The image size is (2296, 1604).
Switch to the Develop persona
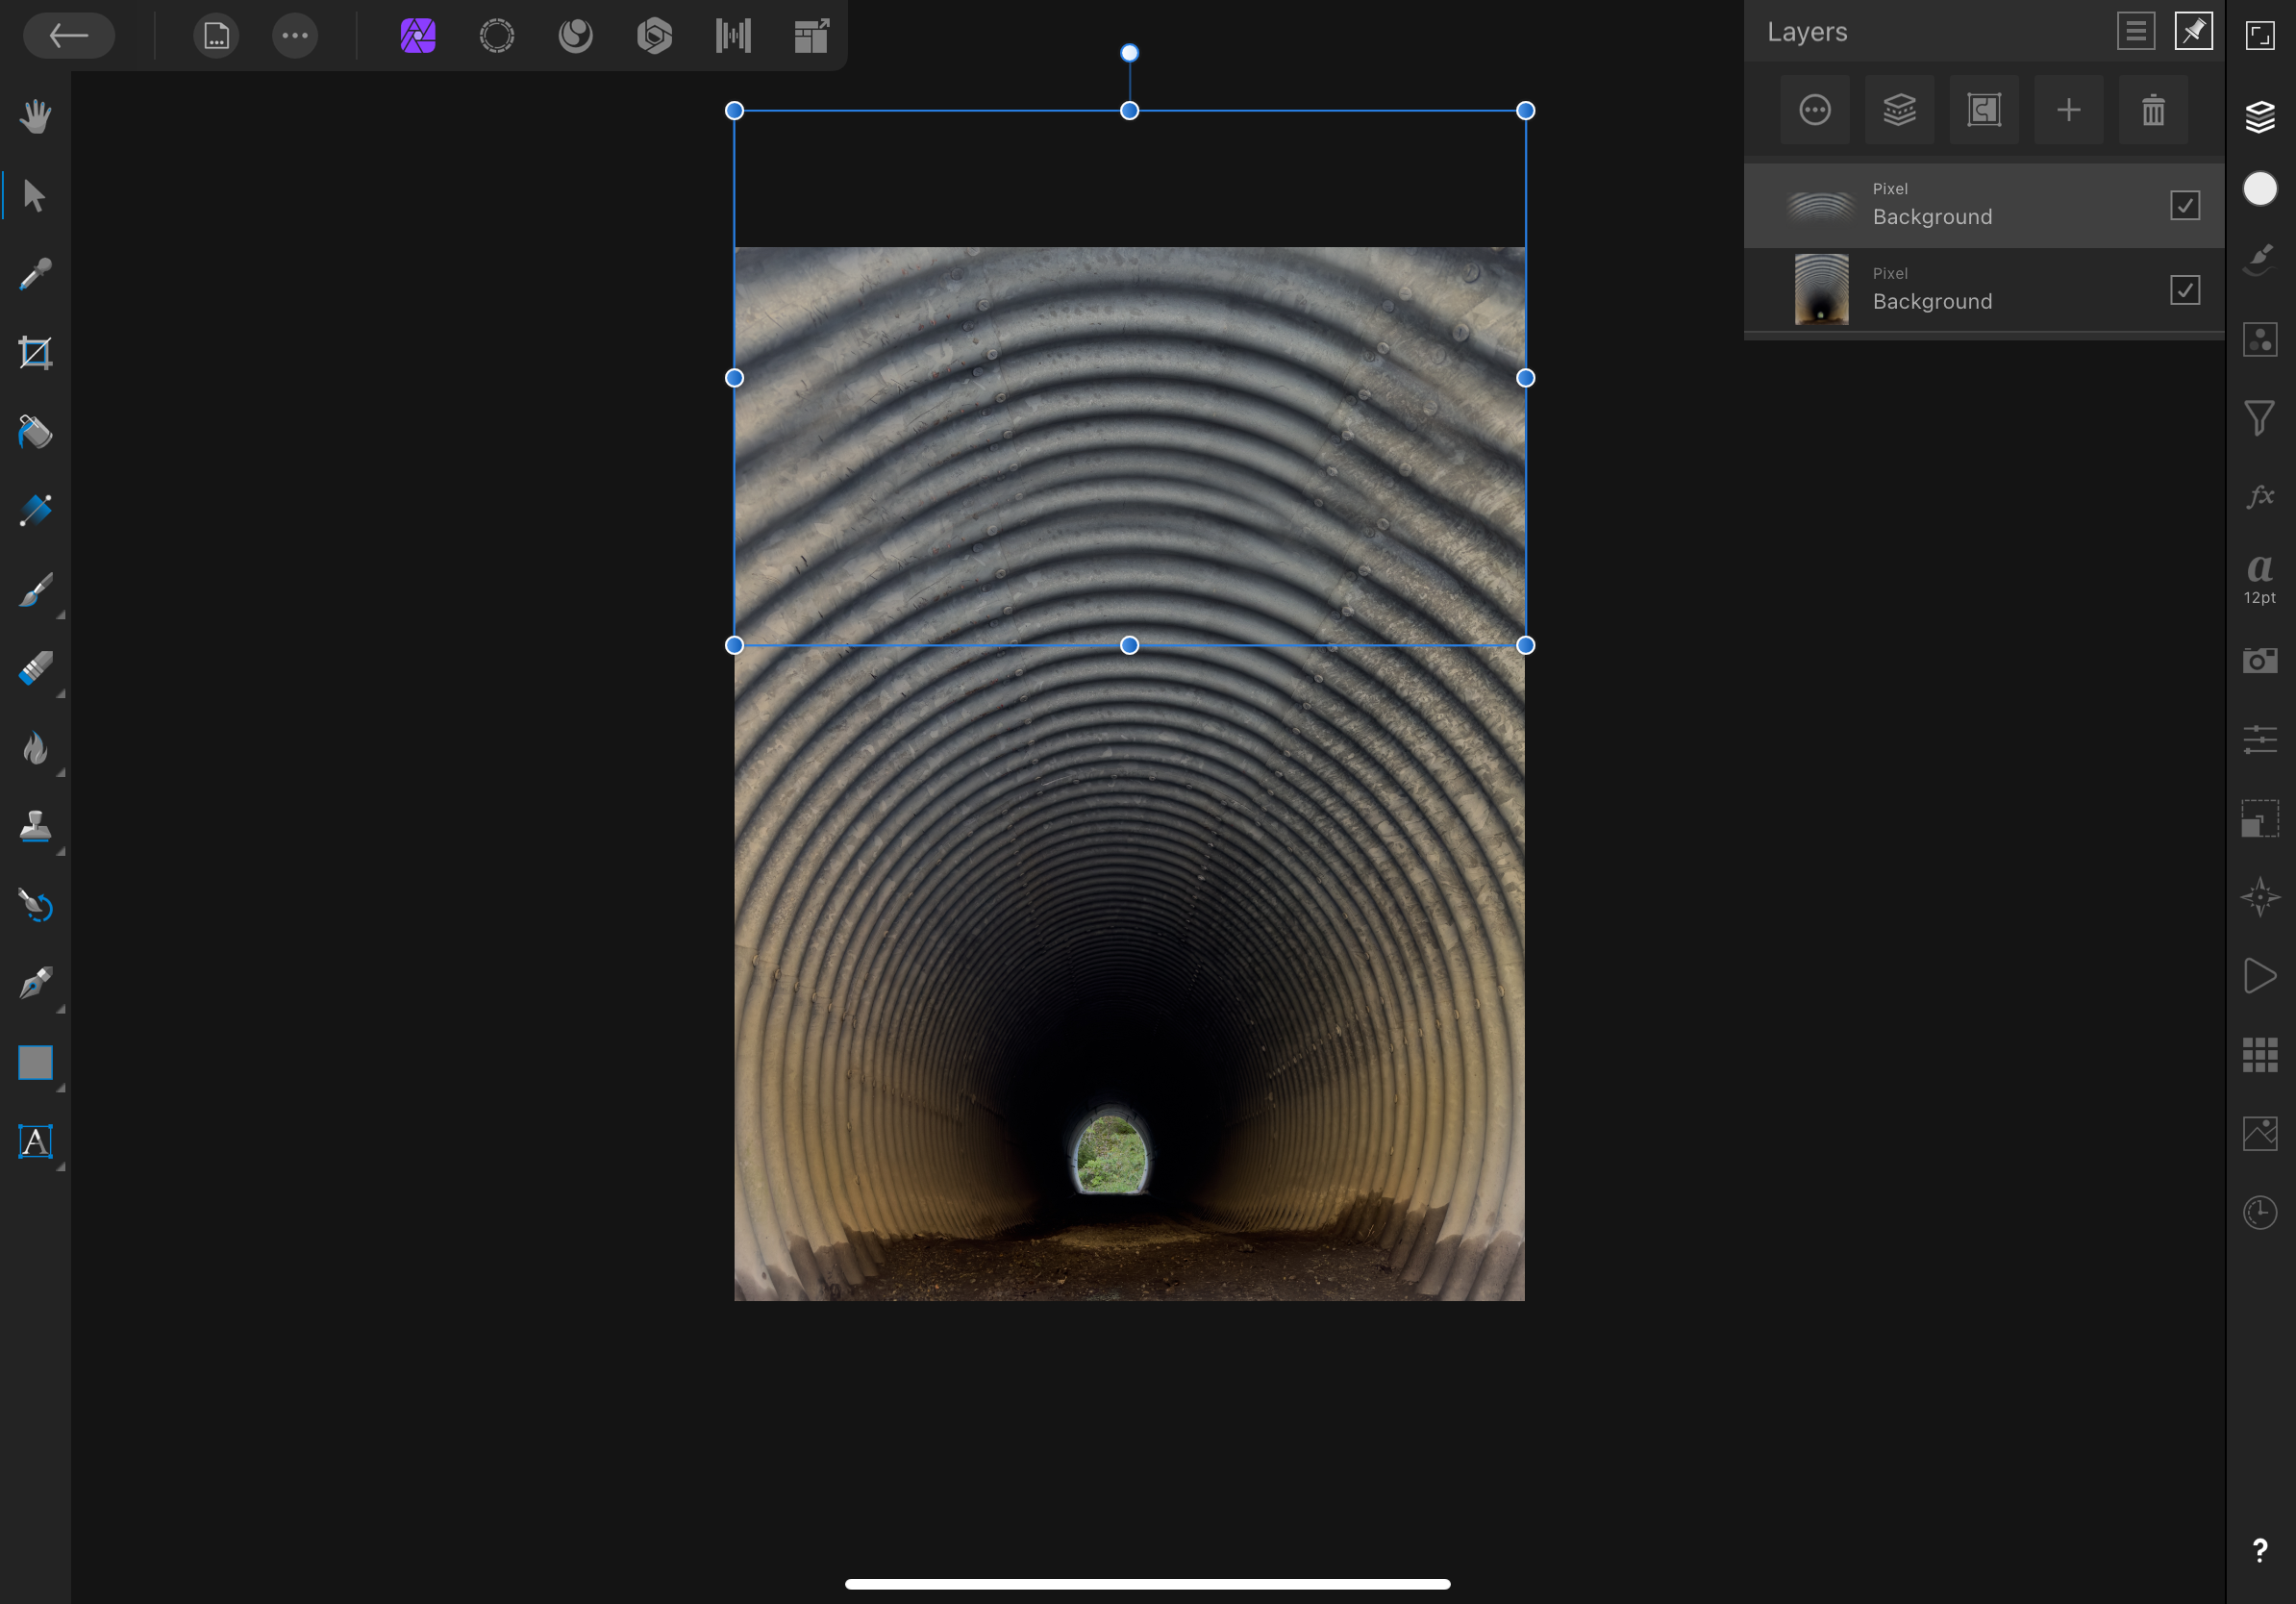(654, 36)
